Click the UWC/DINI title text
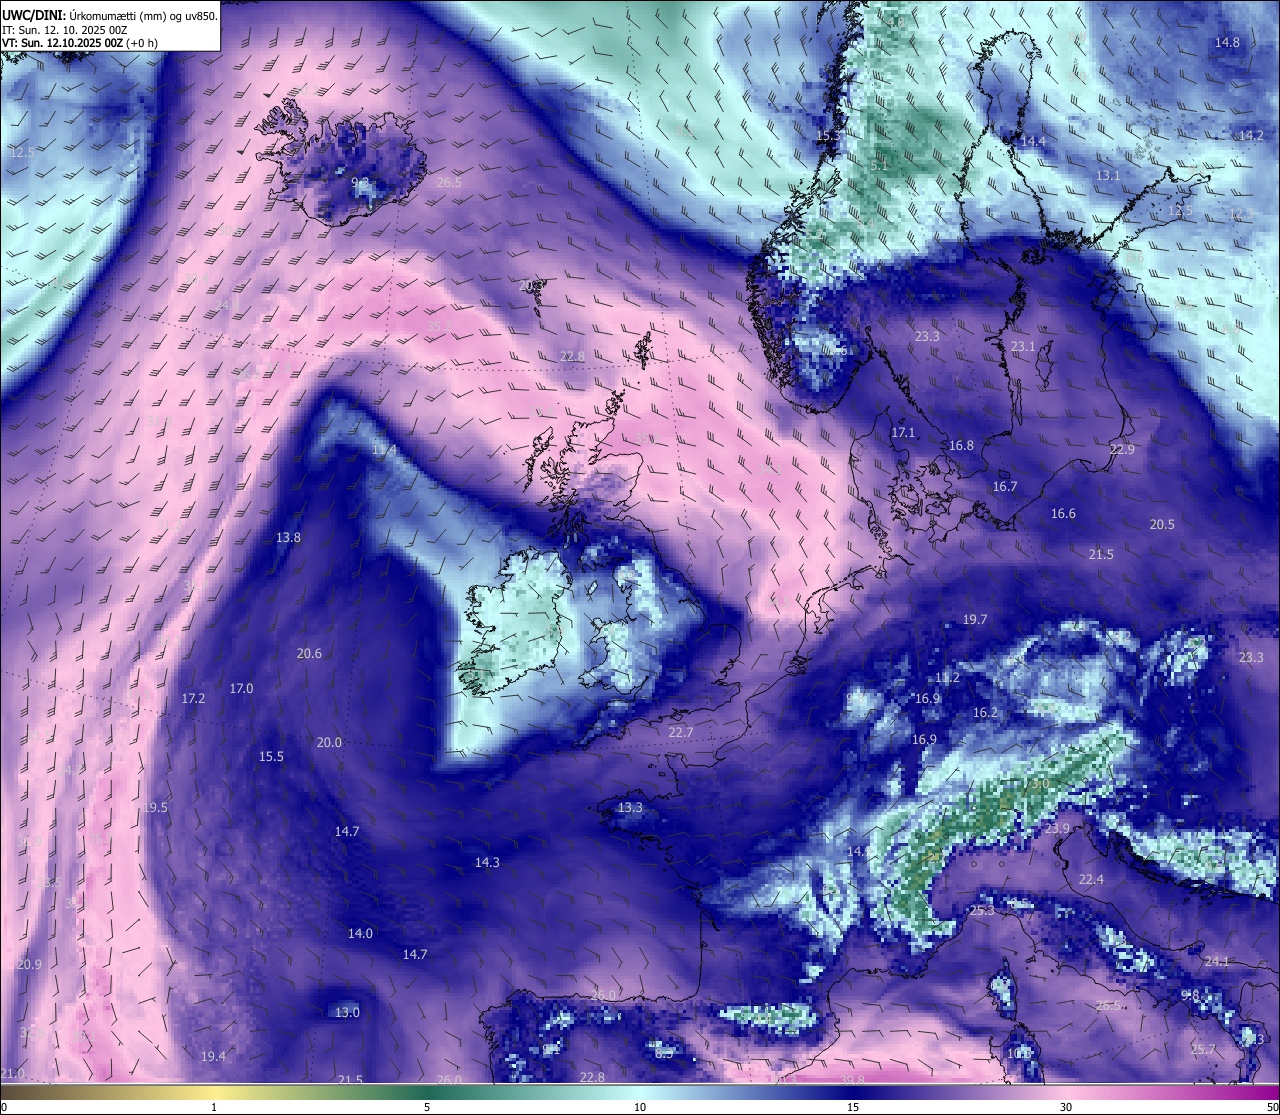The width and height of the screenshot is (1280, 1115). [34, 15]
